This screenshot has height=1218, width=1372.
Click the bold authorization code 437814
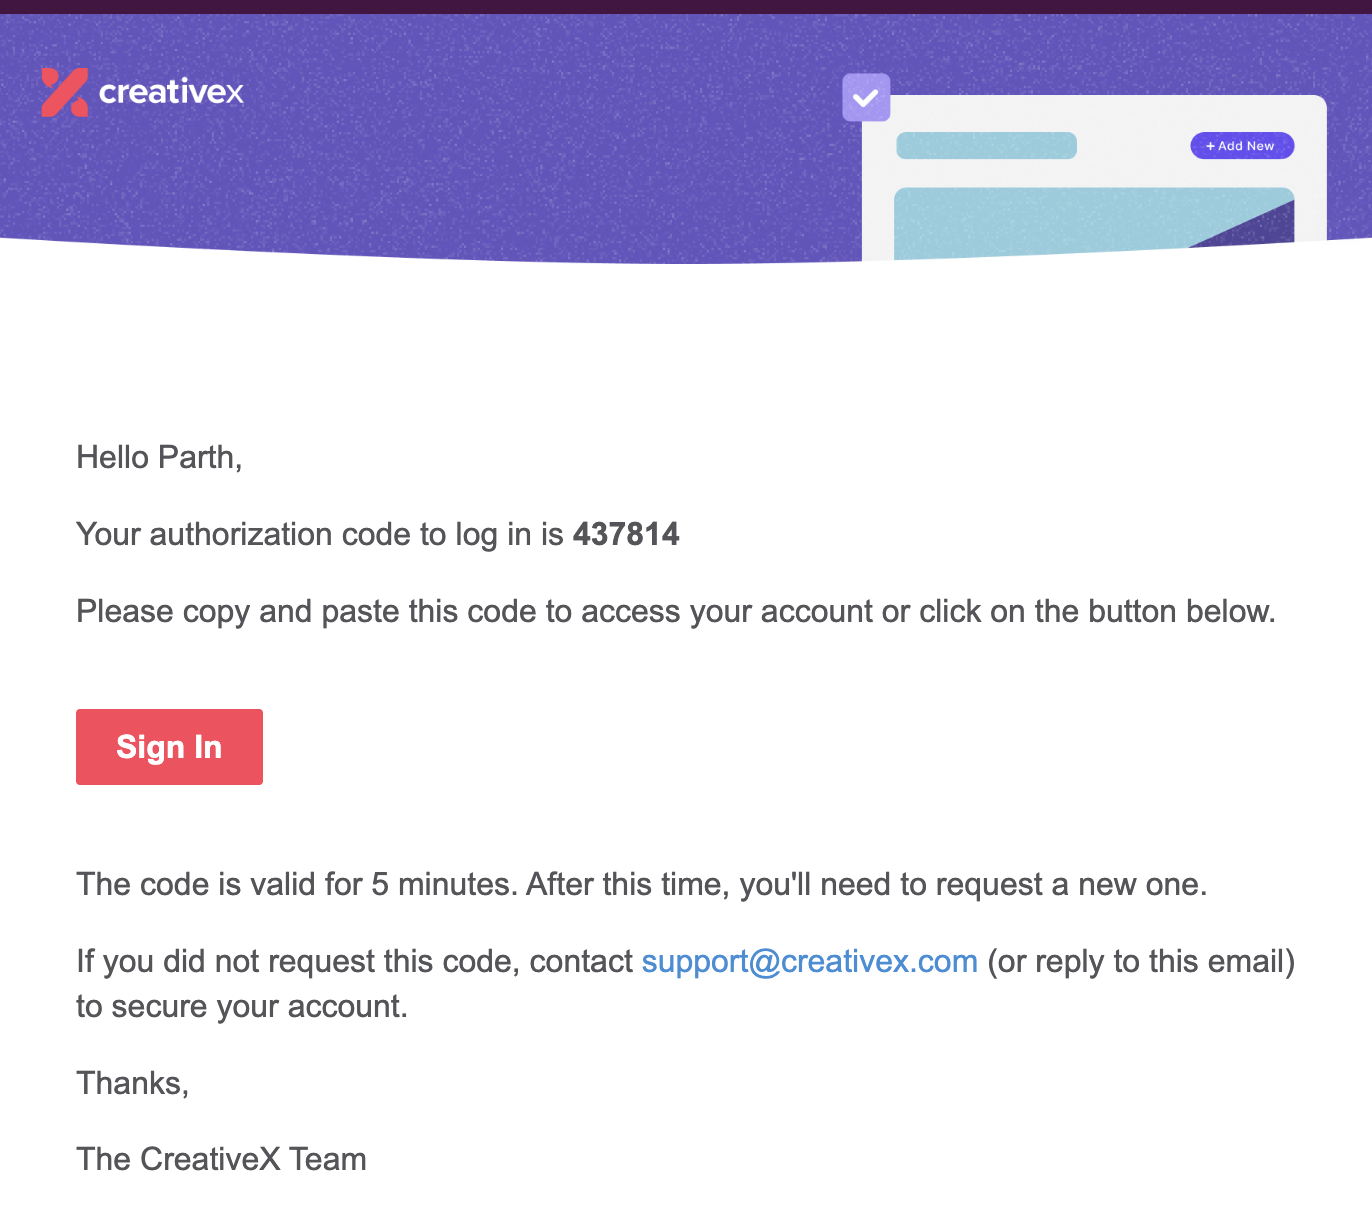coord(626,534)
